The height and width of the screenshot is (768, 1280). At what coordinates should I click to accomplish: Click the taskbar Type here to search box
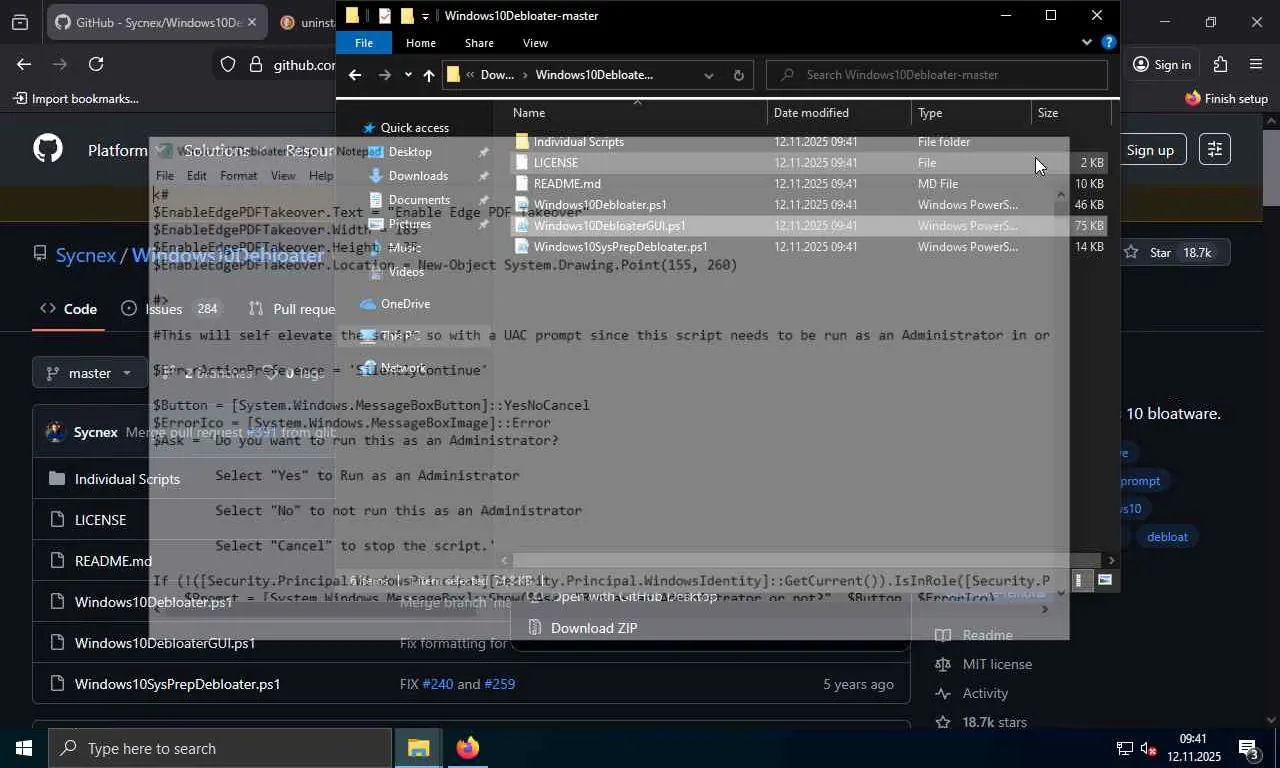click(x=220, y=748)
